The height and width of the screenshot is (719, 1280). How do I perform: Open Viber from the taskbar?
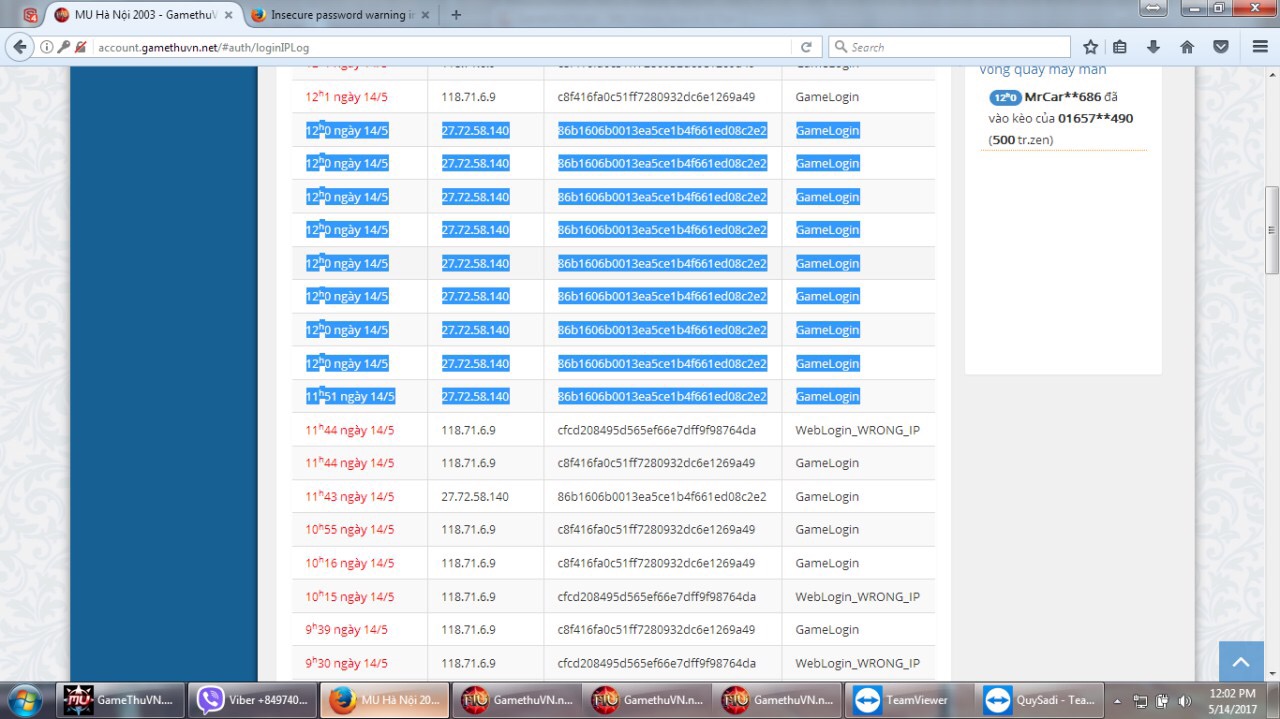point(254,700)
